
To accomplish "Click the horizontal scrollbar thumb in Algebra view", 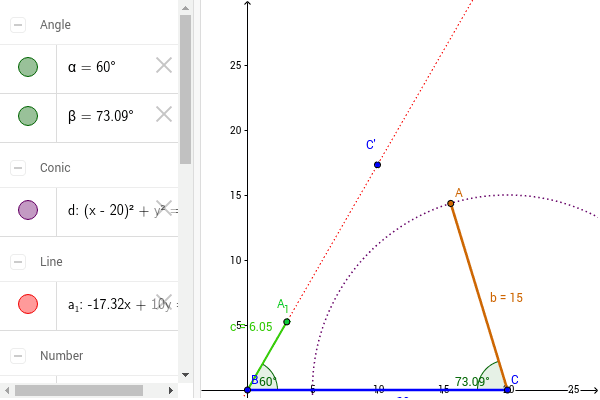I will pos(79,390).
